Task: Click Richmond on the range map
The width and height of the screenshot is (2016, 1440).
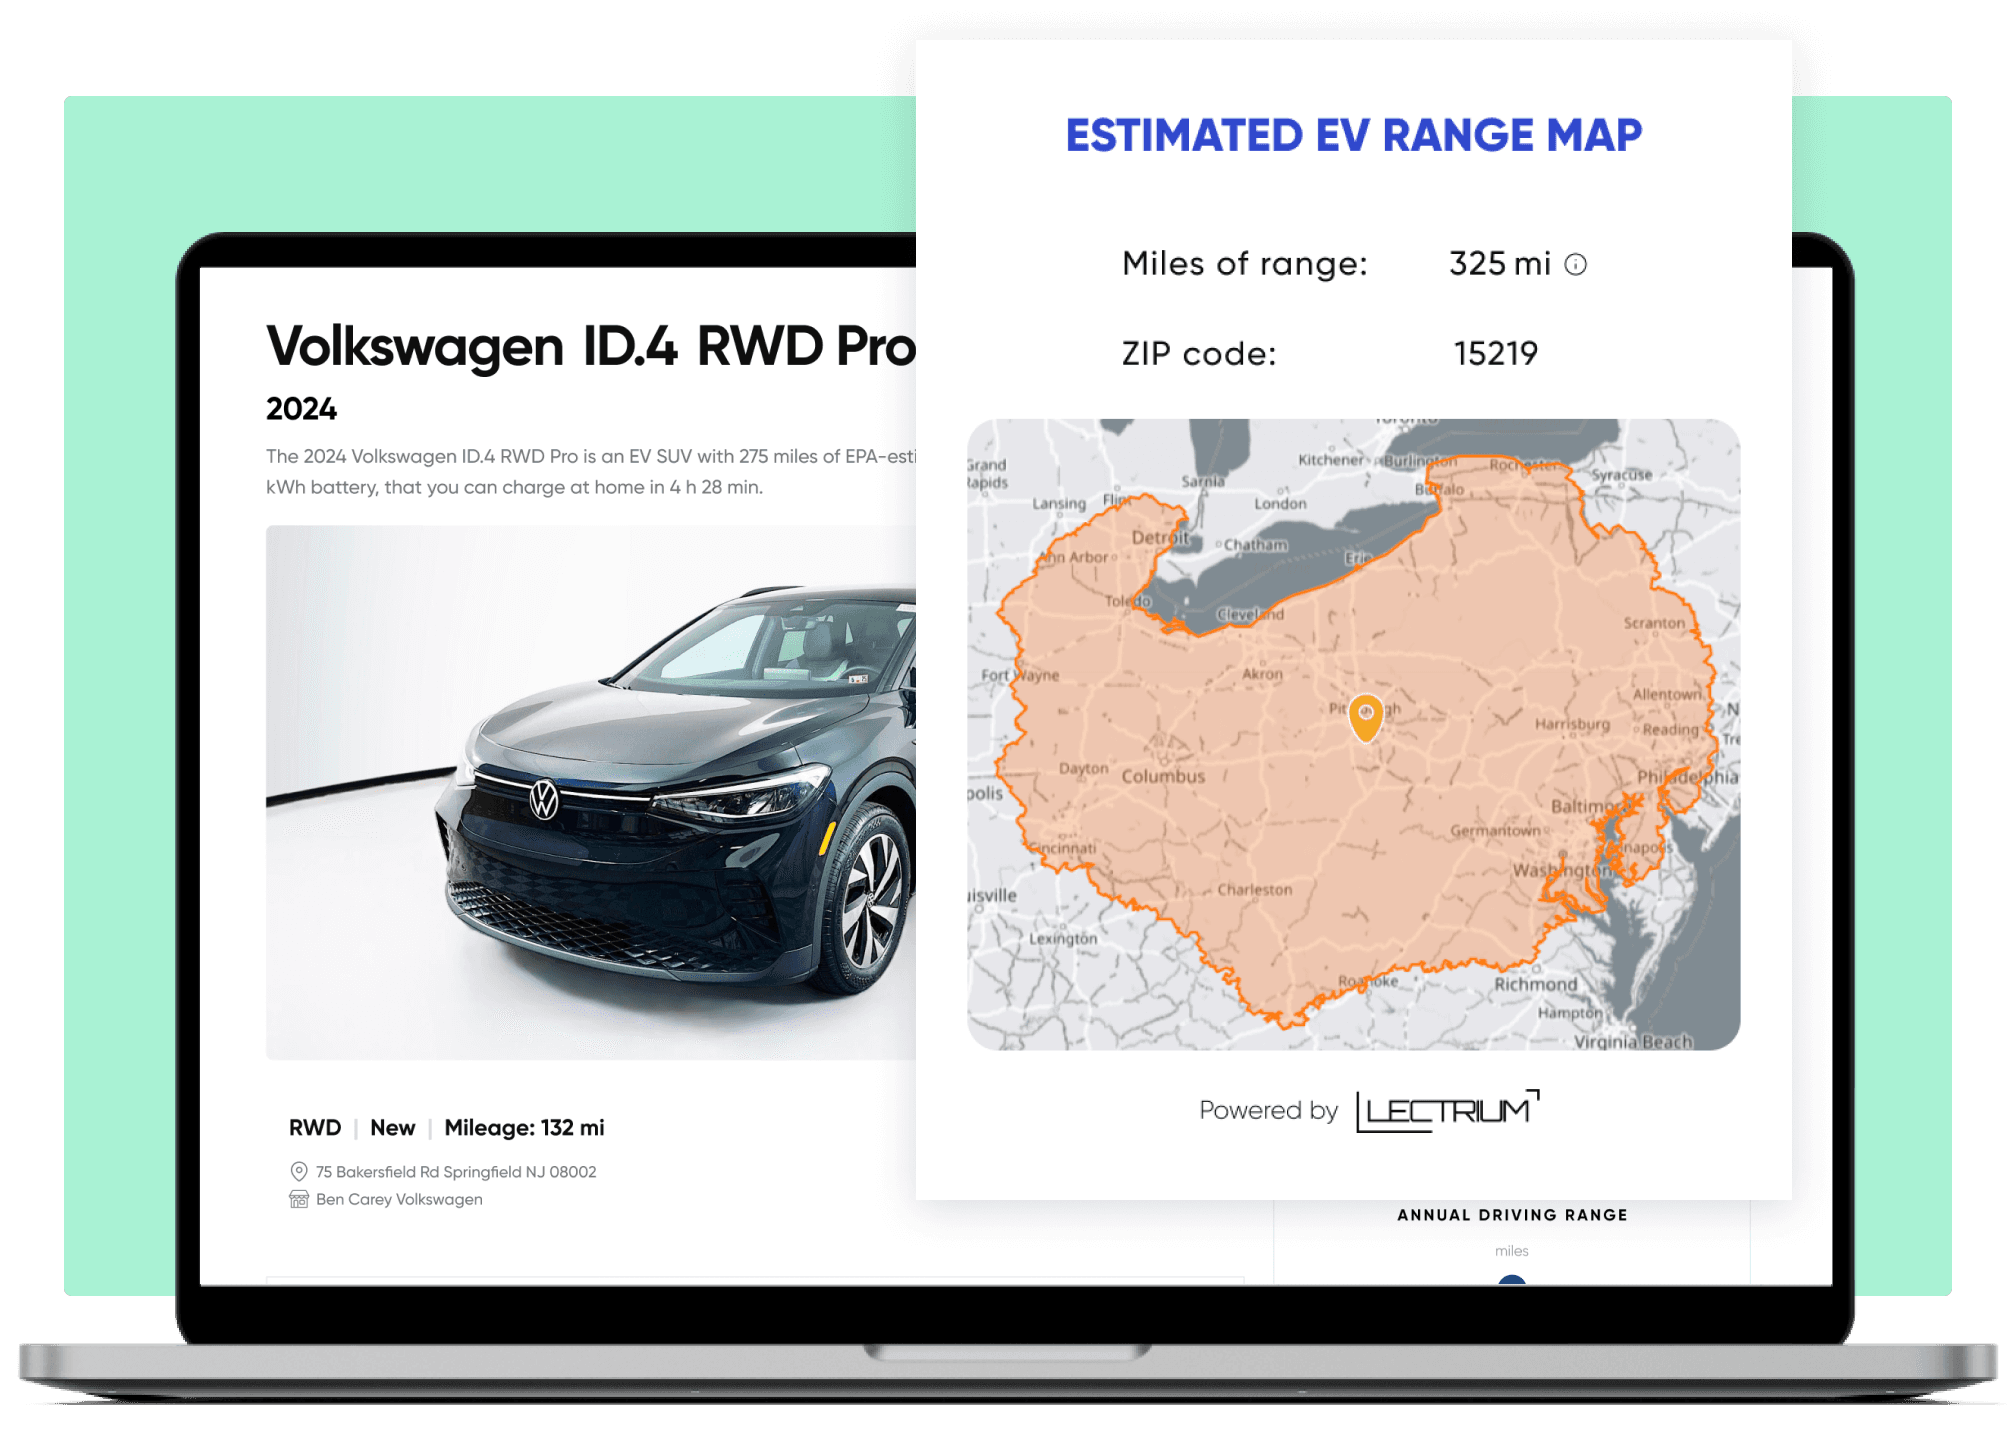Action: coord(1535,984)
